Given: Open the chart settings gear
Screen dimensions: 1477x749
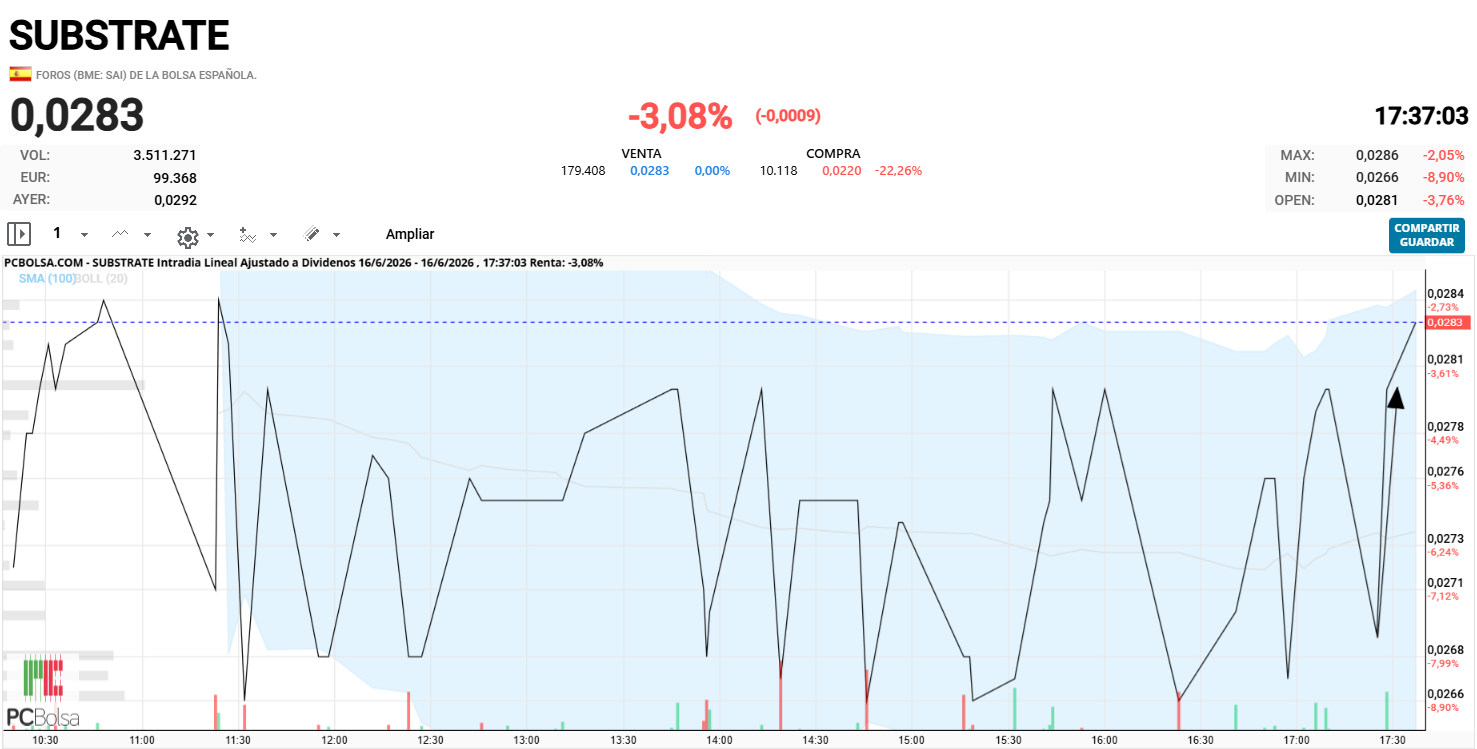Looking at the screenshot, I should tap(187, 237).
